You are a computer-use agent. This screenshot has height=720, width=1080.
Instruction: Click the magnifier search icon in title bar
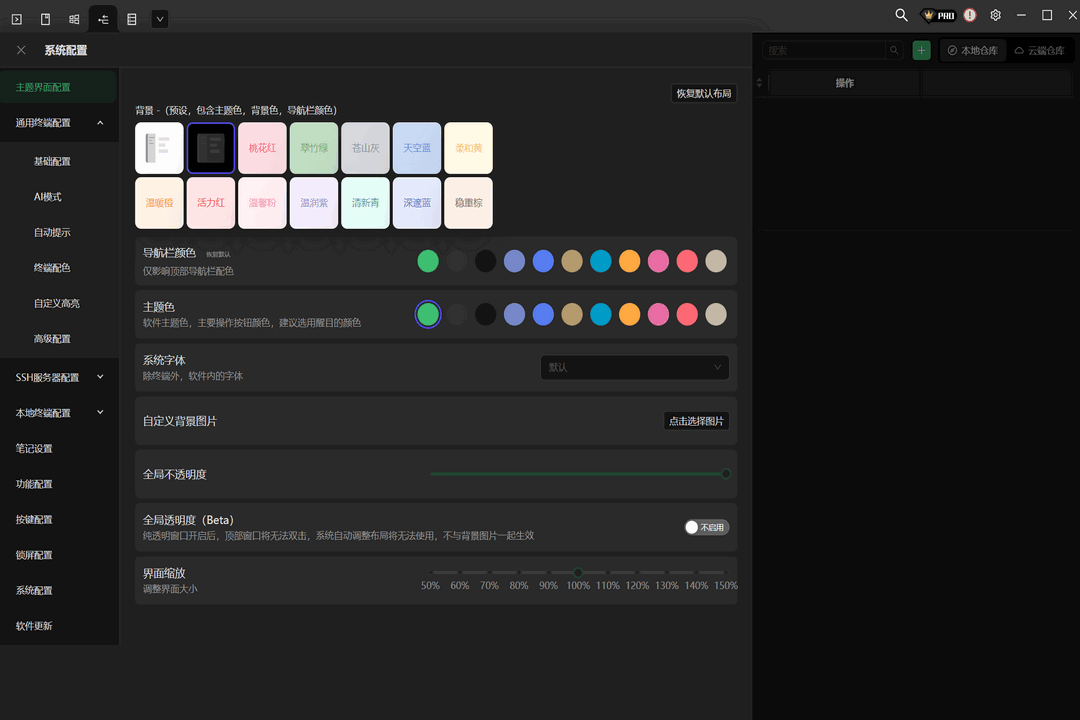(x=901, y=16)
